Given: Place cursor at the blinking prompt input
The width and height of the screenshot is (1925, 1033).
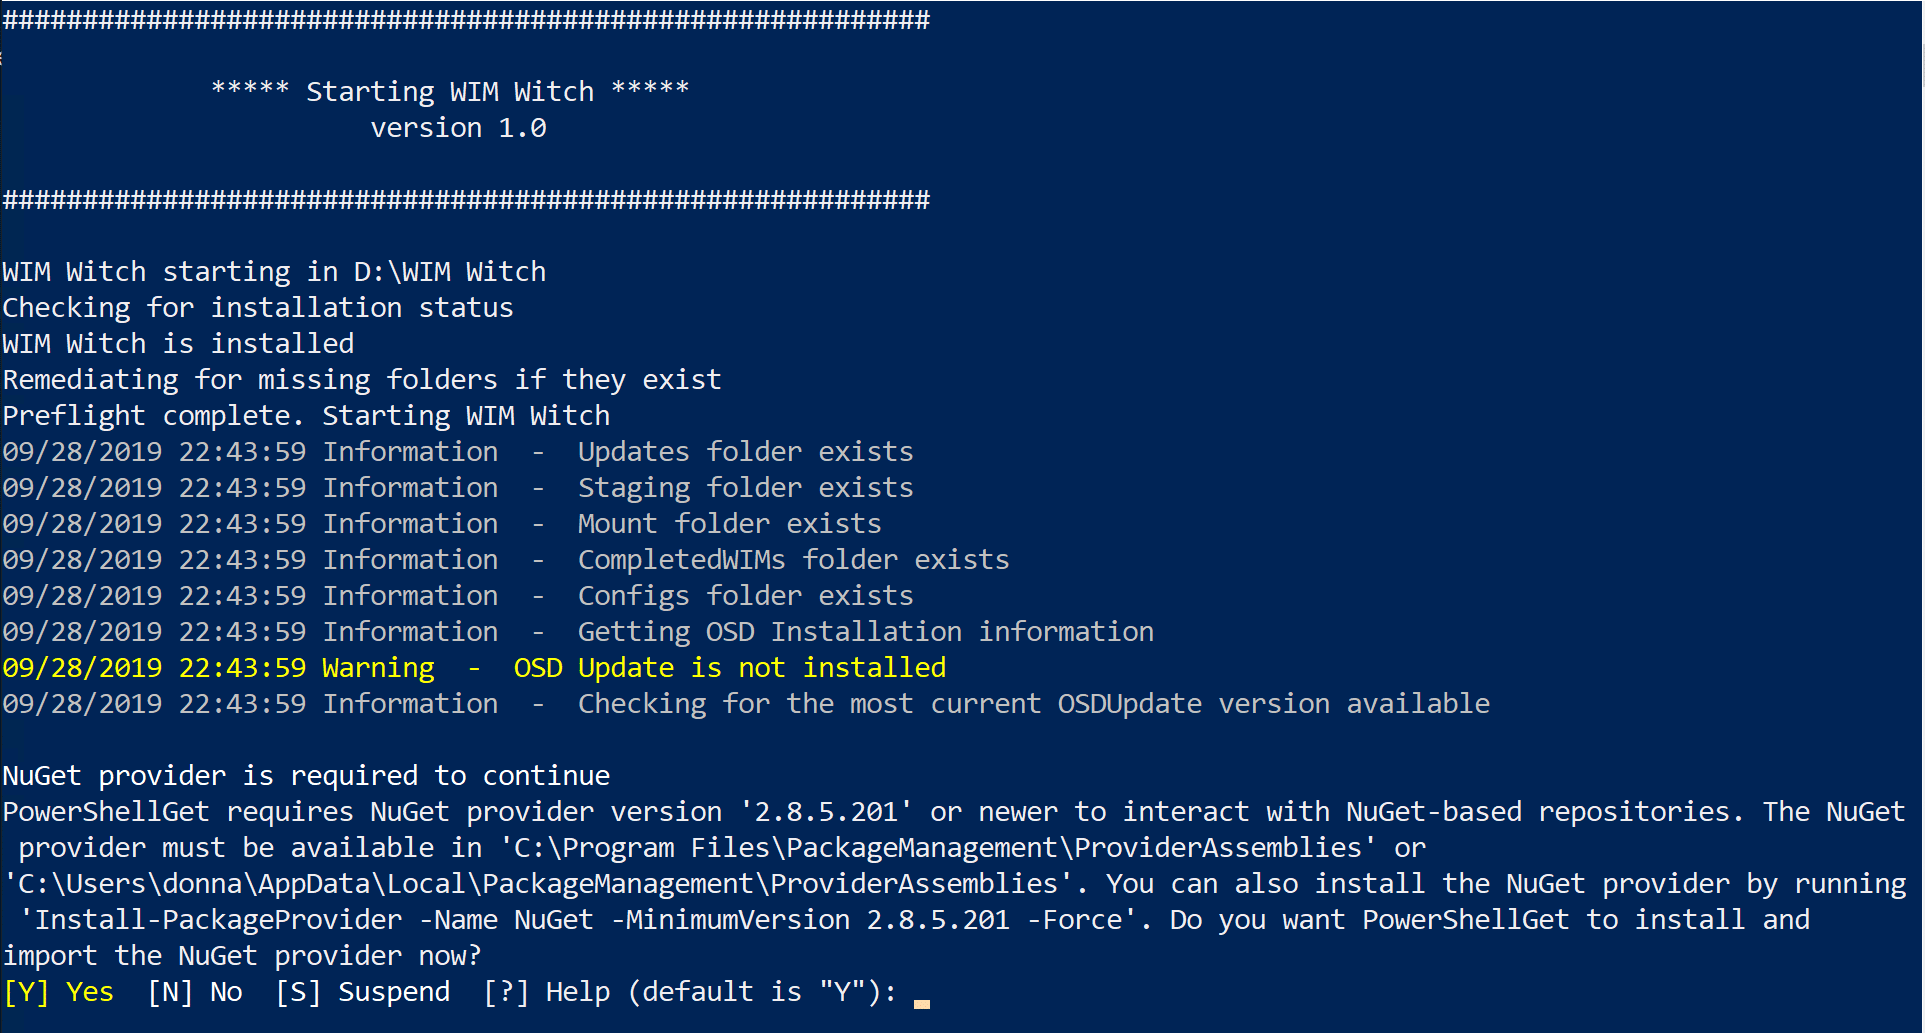Looking at the screenshot, I should (921, 996).
